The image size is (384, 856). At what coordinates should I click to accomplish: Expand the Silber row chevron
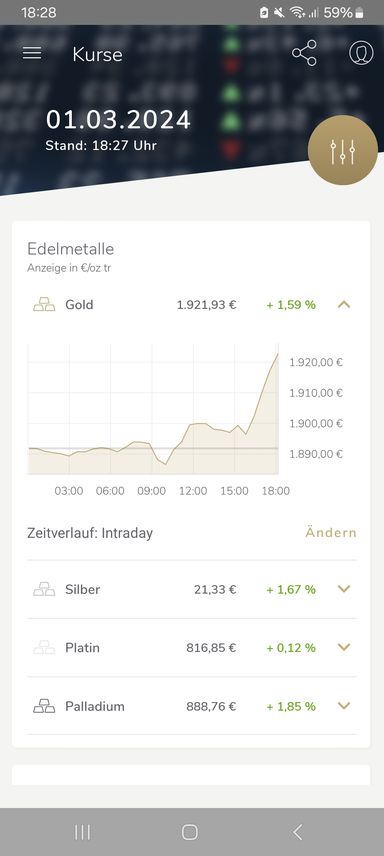coord(344,588)
